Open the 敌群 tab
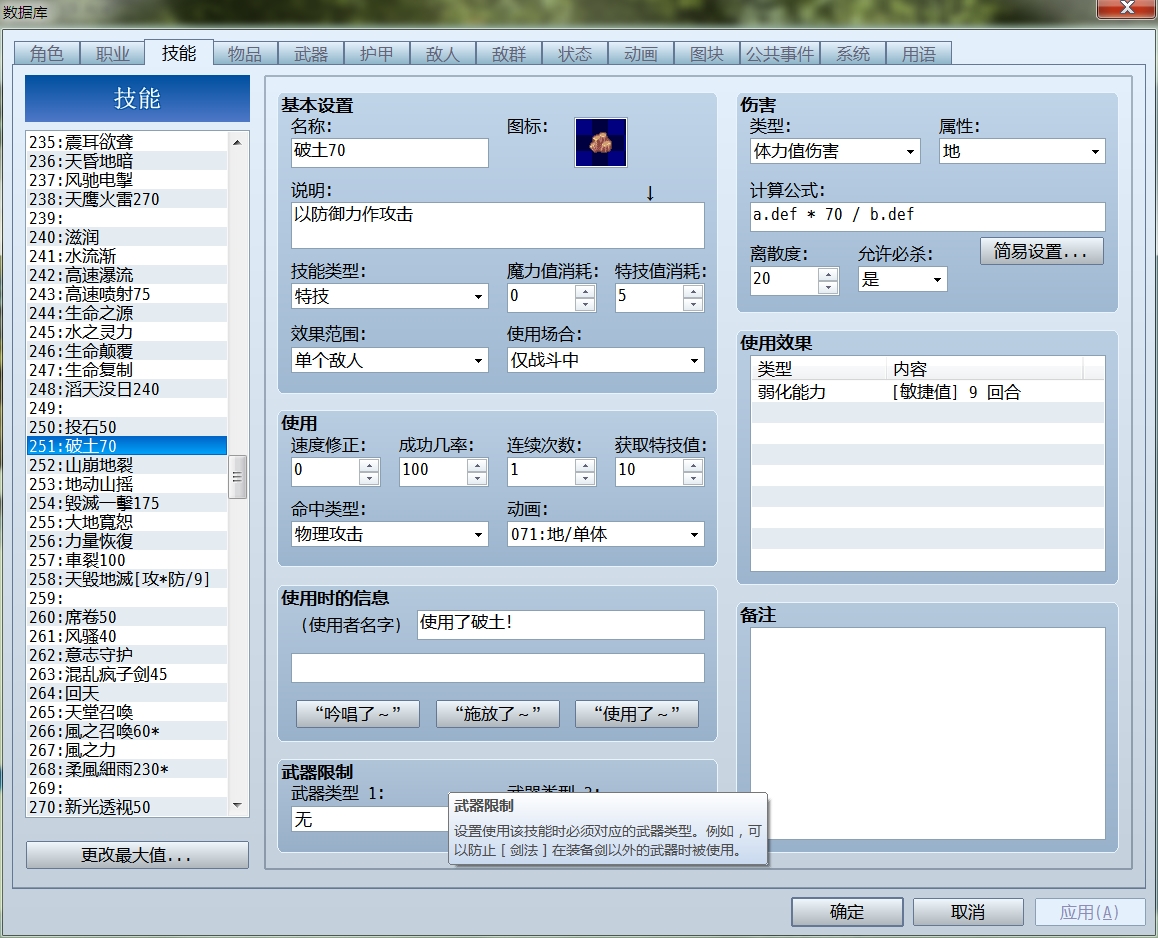 point(508,54)
